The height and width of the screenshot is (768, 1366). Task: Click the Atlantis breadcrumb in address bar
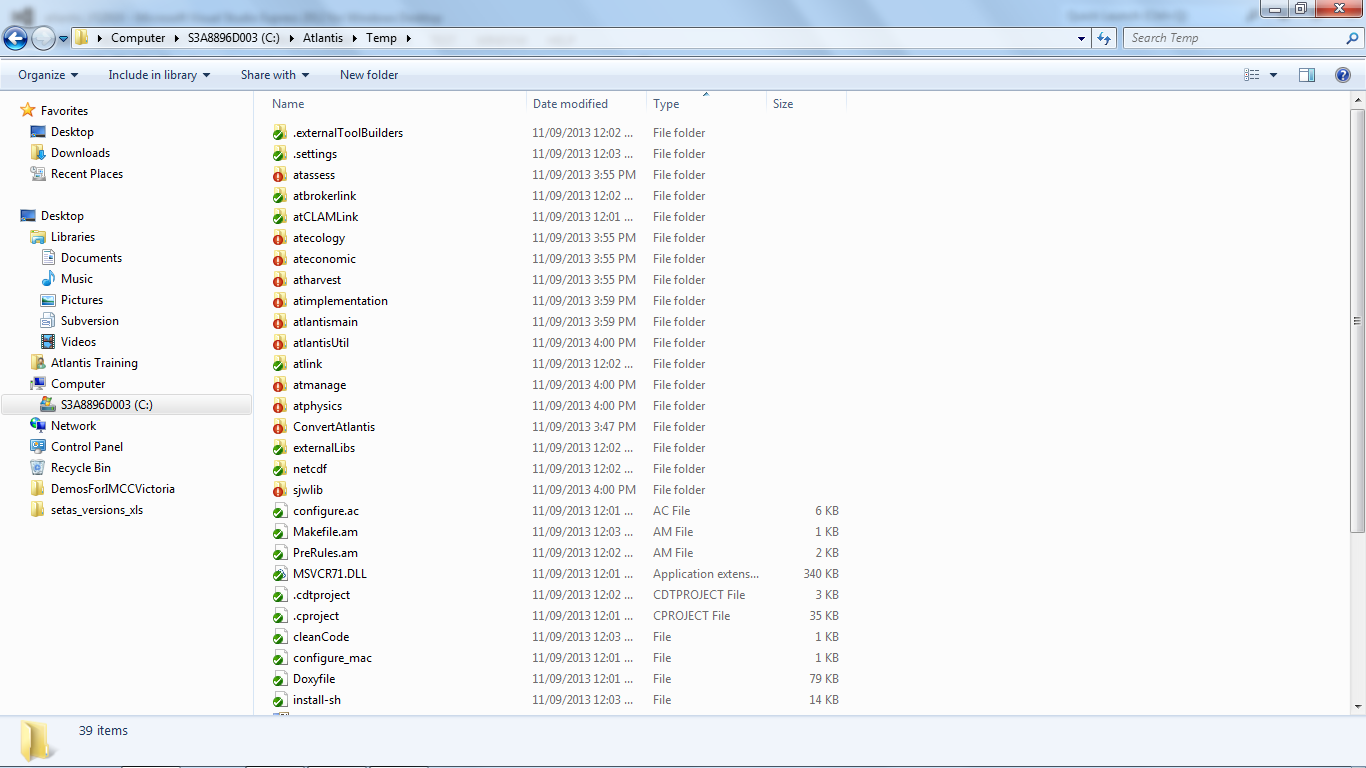point(322,38)
